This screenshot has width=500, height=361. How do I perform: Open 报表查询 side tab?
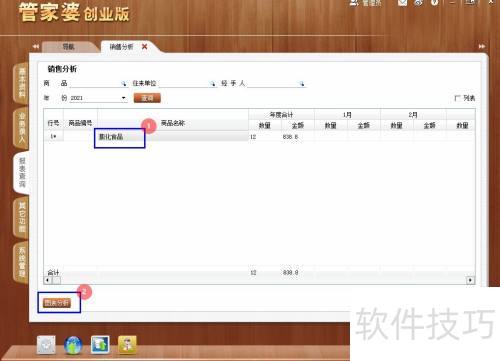(22, 172)
